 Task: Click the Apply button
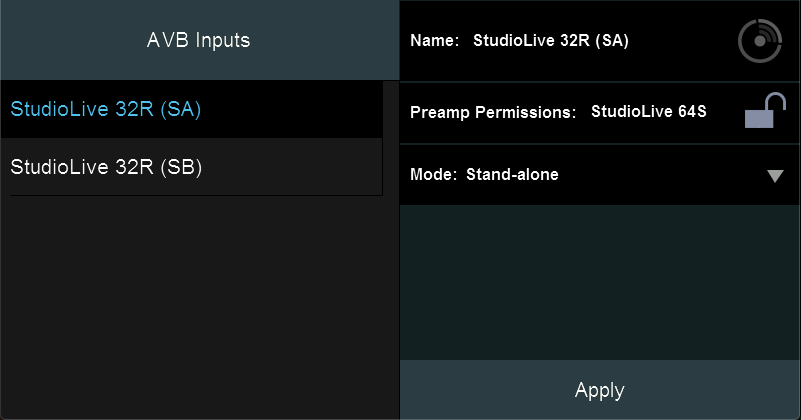[x=600, y=390]
